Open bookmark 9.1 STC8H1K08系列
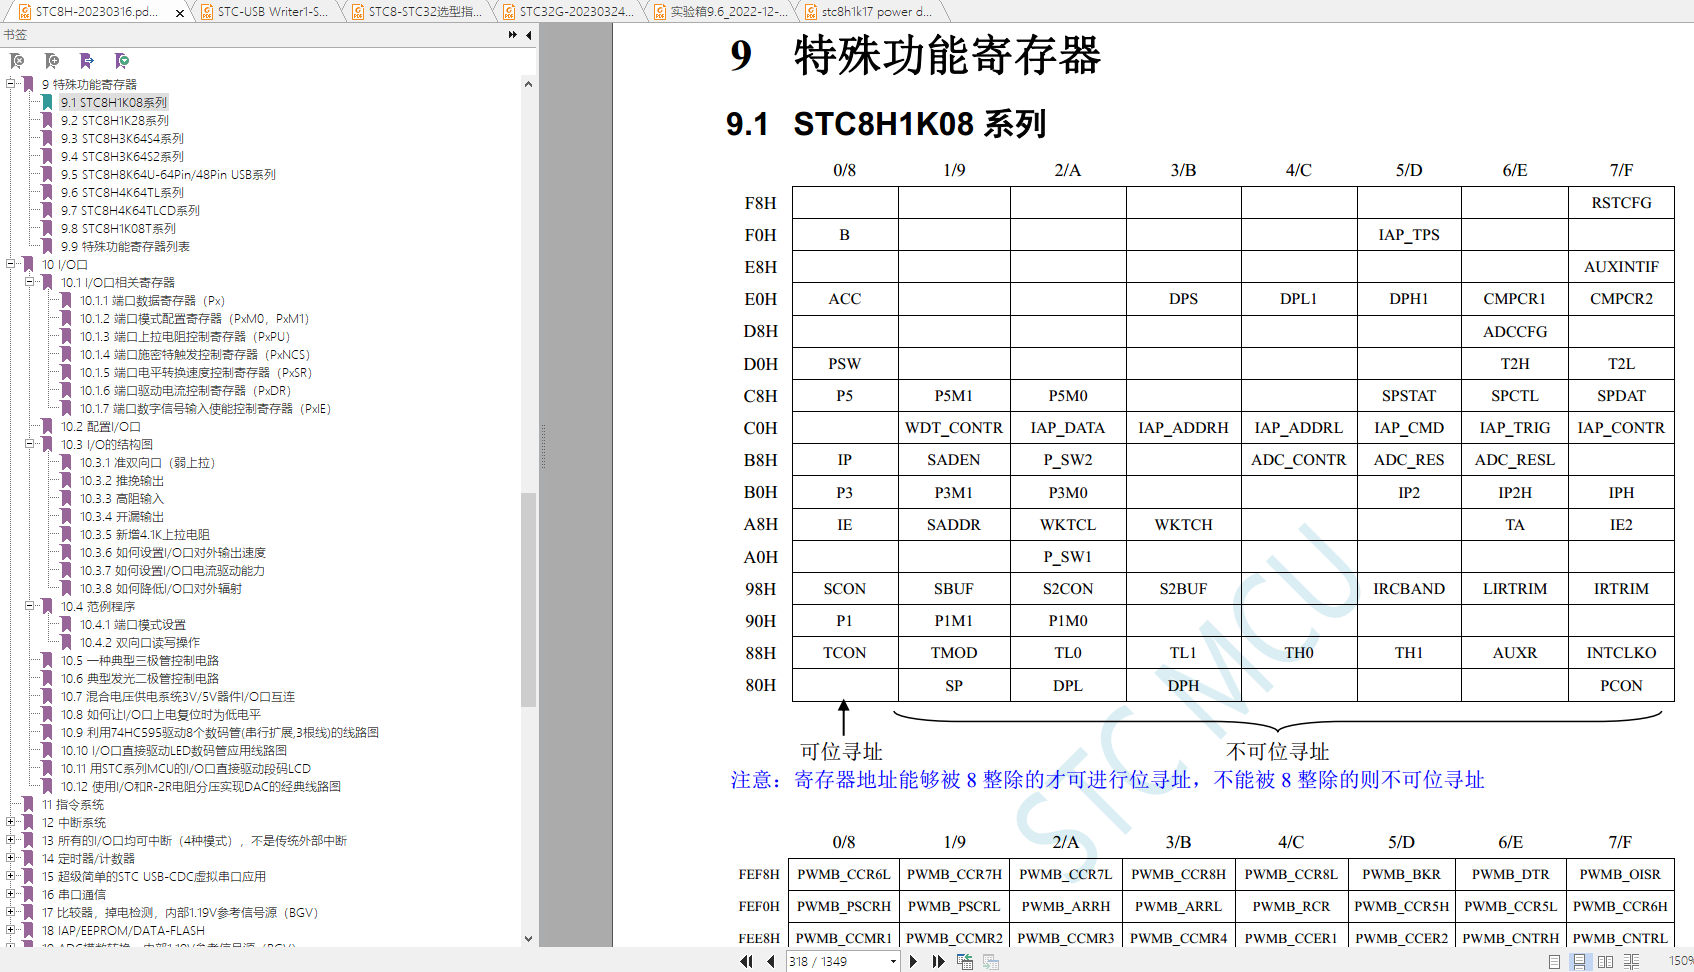 tap(113, 102)
